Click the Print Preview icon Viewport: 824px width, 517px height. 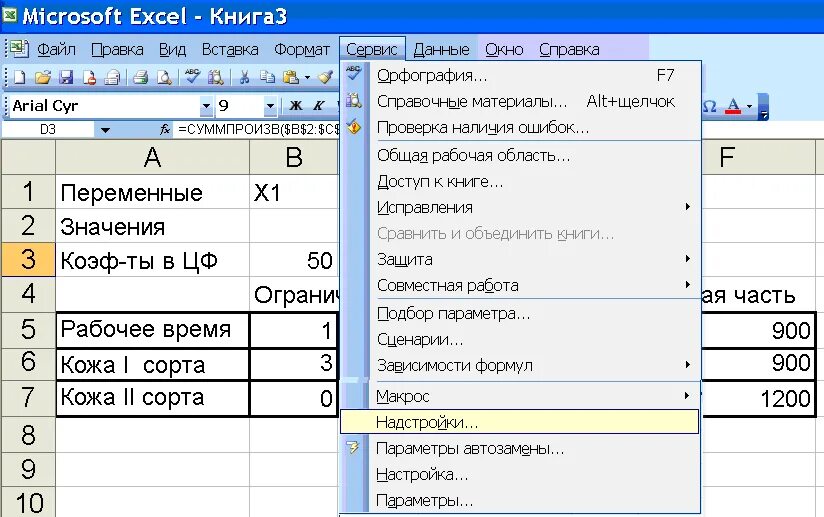pyautogui.click(x=164, y=77)
